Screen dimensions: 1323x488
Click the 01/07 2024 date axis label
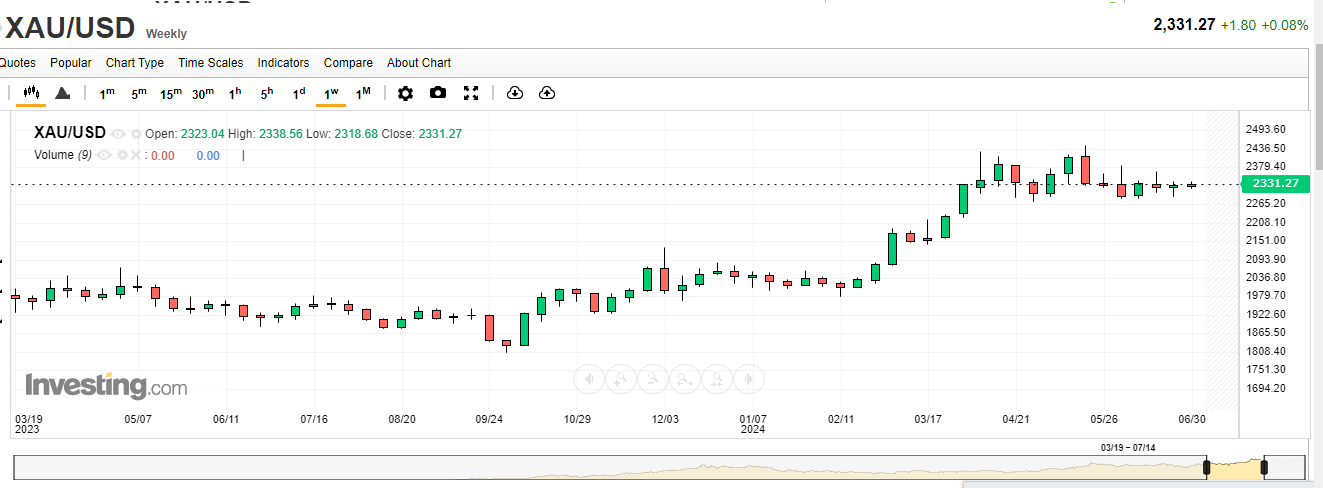(x=753, y=424)
